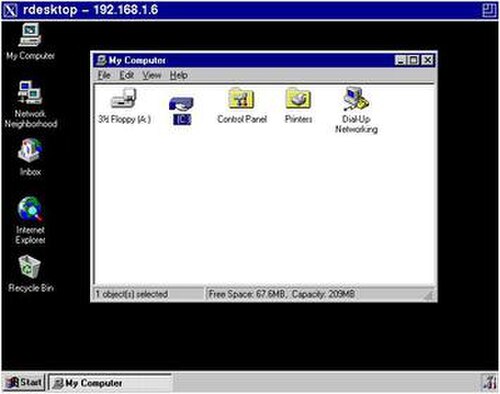Click the rdesktop title bar corner button
Image resolution: width=500 pixels, height=394 pixels.
pos(489,10)
